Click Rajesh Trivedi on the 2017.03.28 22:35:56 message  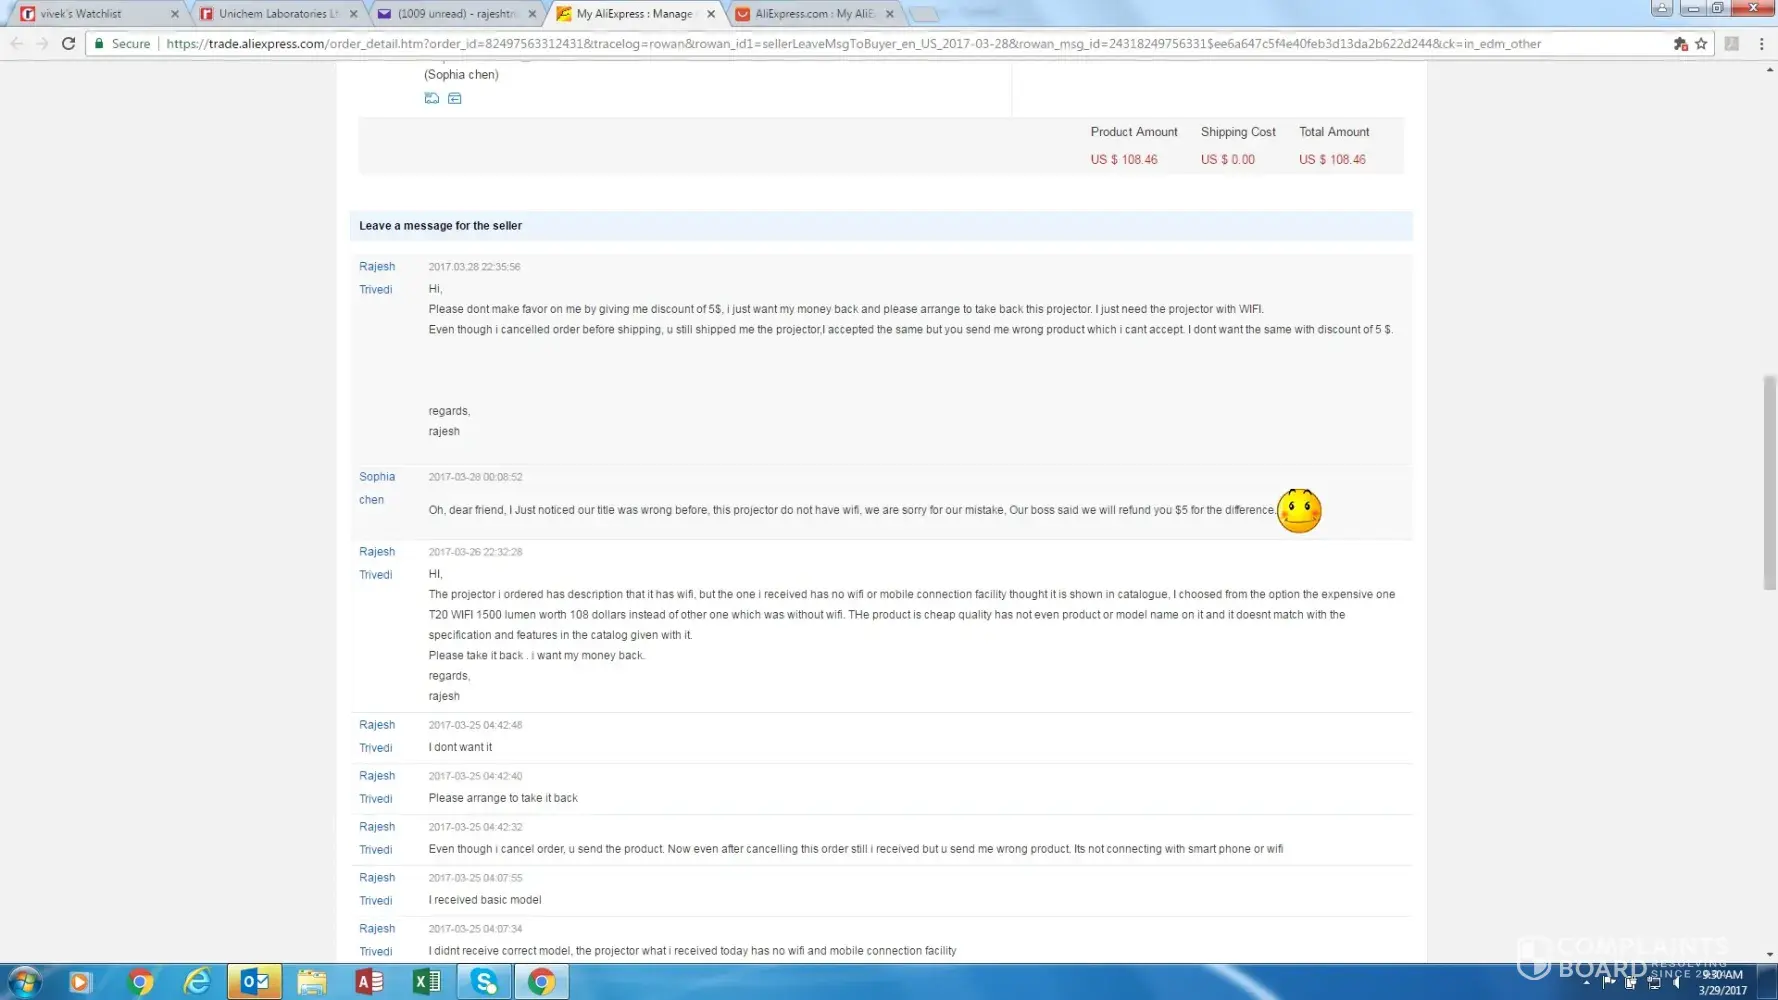click(x=377, y=278)
